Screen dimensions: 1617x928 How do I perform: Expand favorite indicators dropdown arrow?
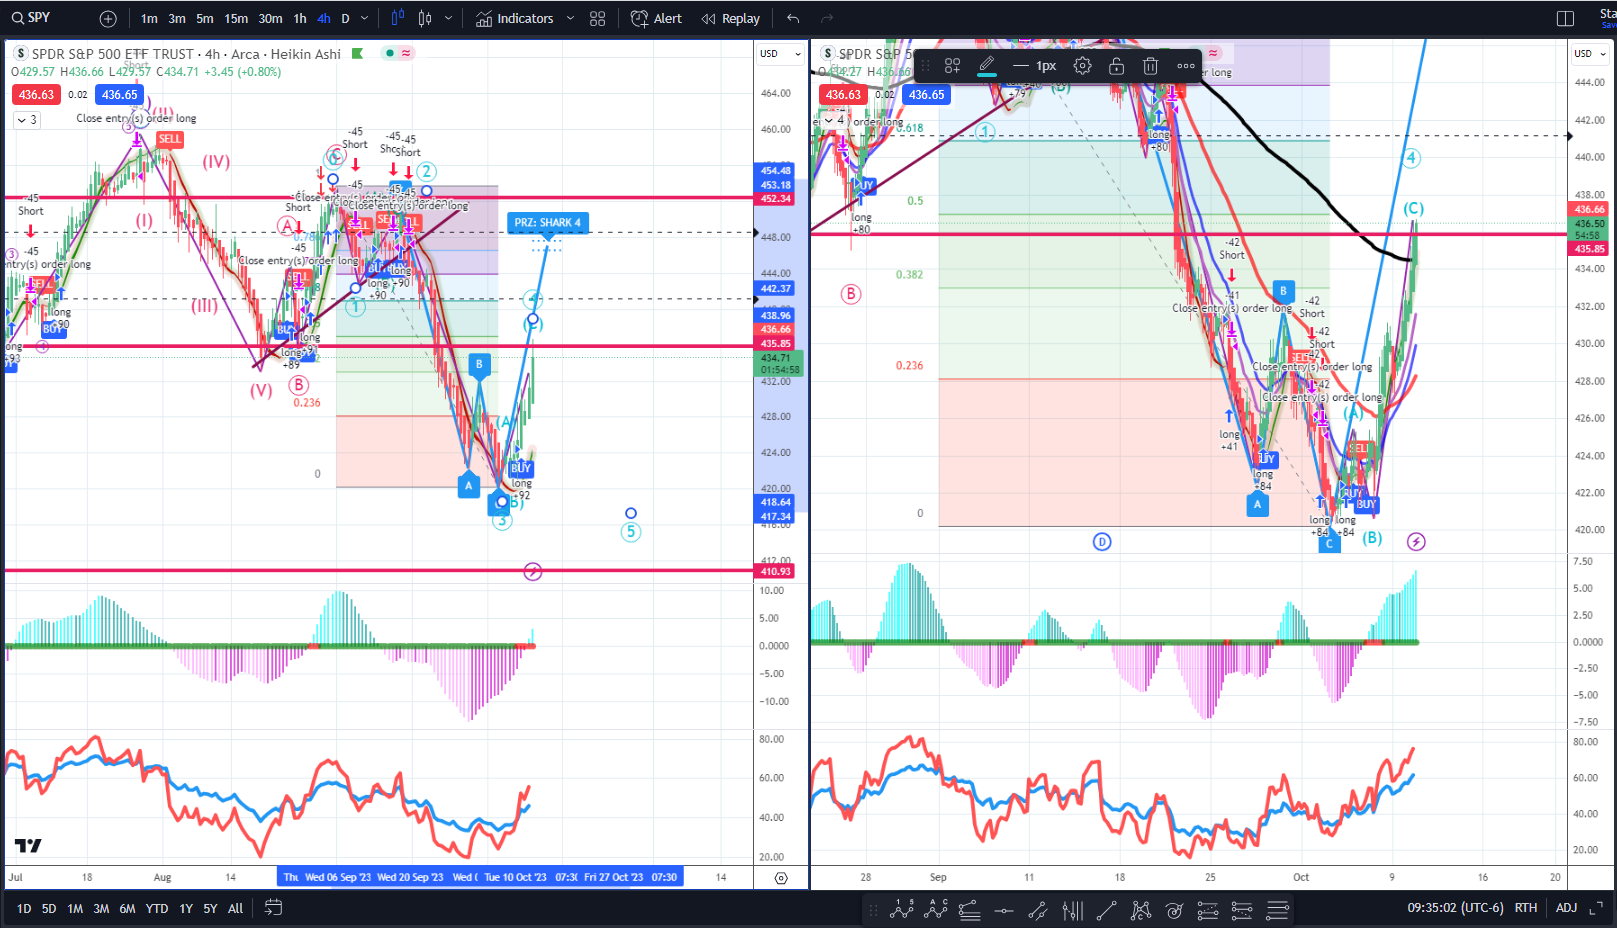click(570, 18)
